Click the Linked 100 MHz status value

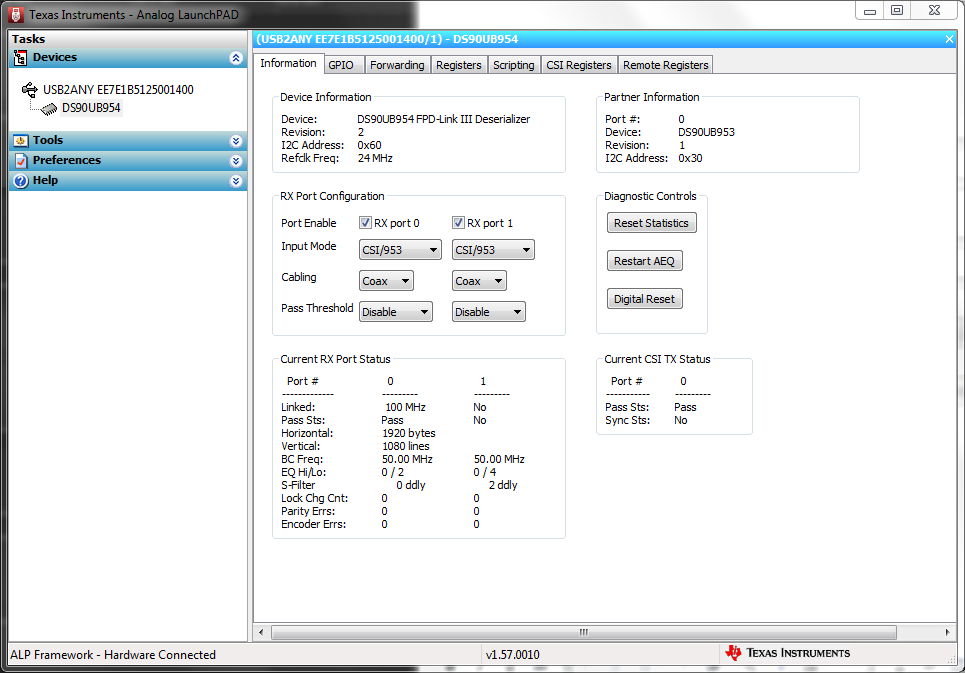405,407
